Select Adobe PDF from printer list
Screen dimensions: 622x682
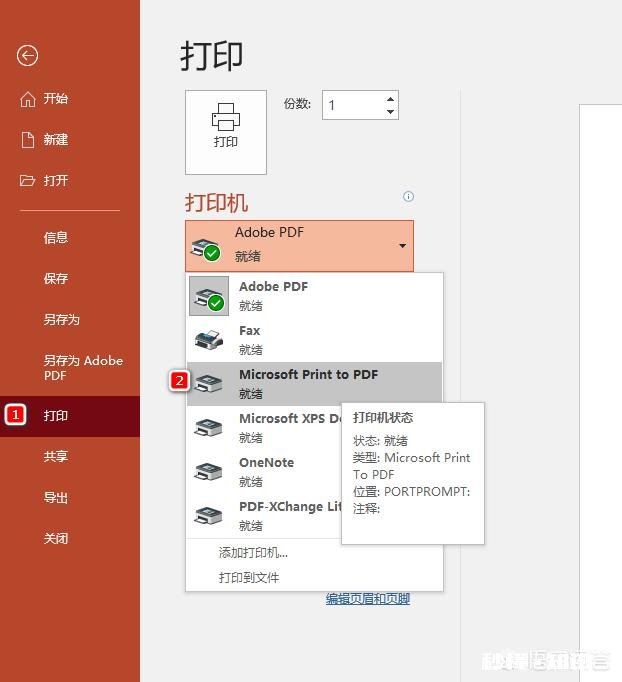coord(314,296)
